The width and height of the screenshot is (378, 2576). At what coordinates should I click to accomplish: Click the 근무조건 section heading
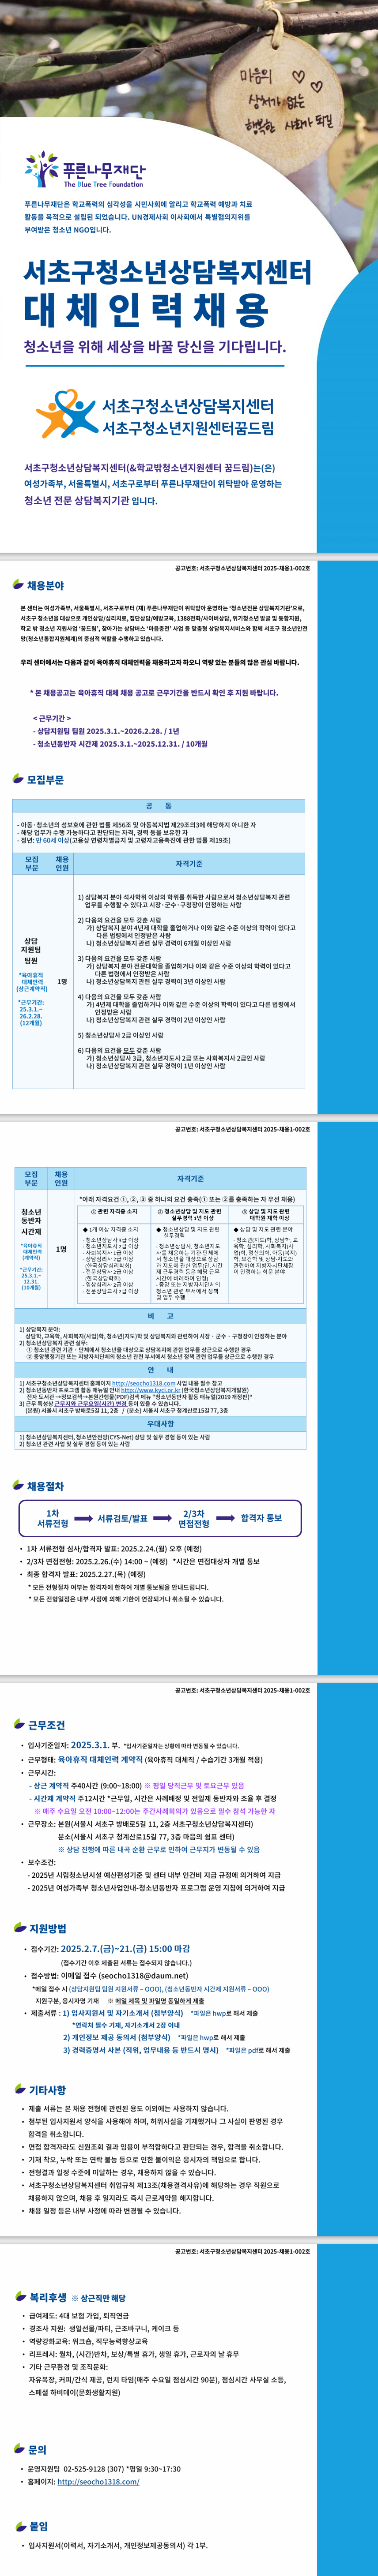(47, 1726)
